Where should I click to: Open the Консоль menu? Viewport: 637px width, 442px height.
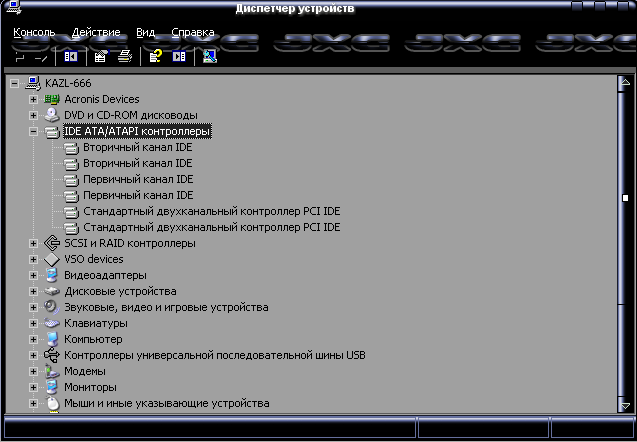34,32
